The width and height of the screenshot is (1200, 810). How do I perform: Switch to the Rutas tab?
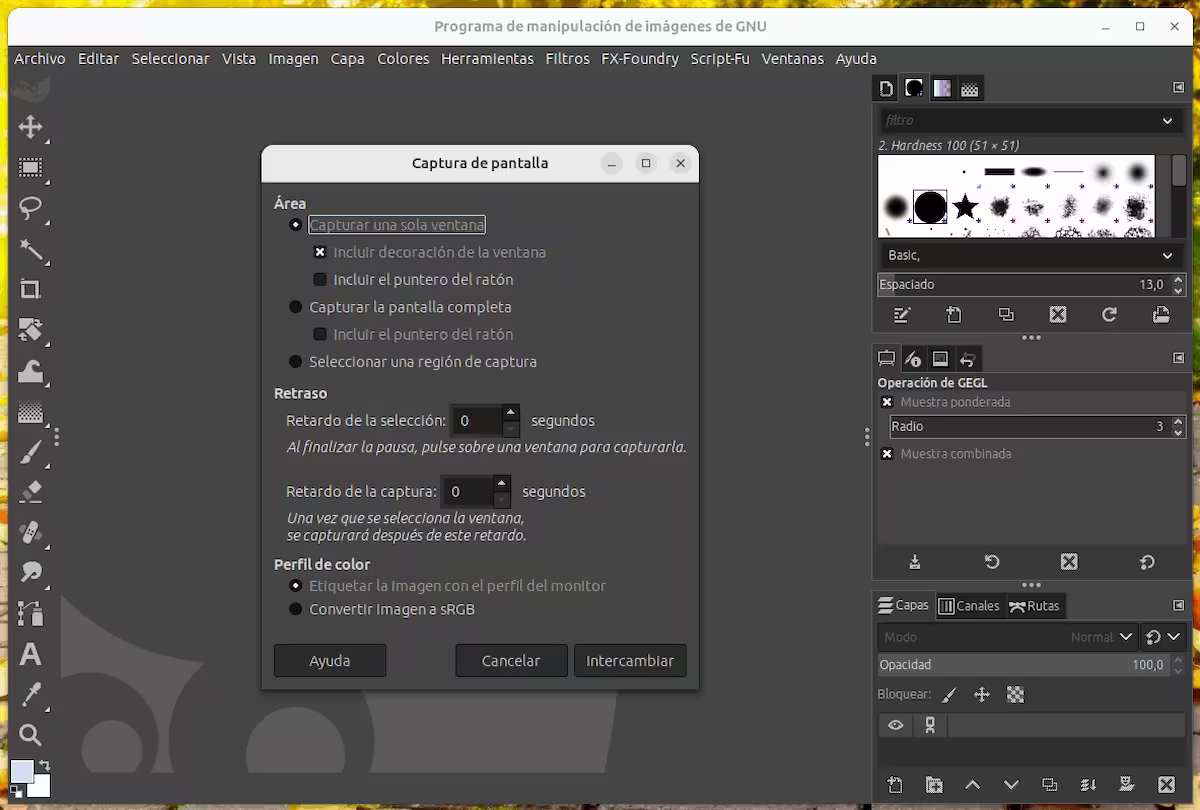pyautogui.click(x=1035, y=605)
